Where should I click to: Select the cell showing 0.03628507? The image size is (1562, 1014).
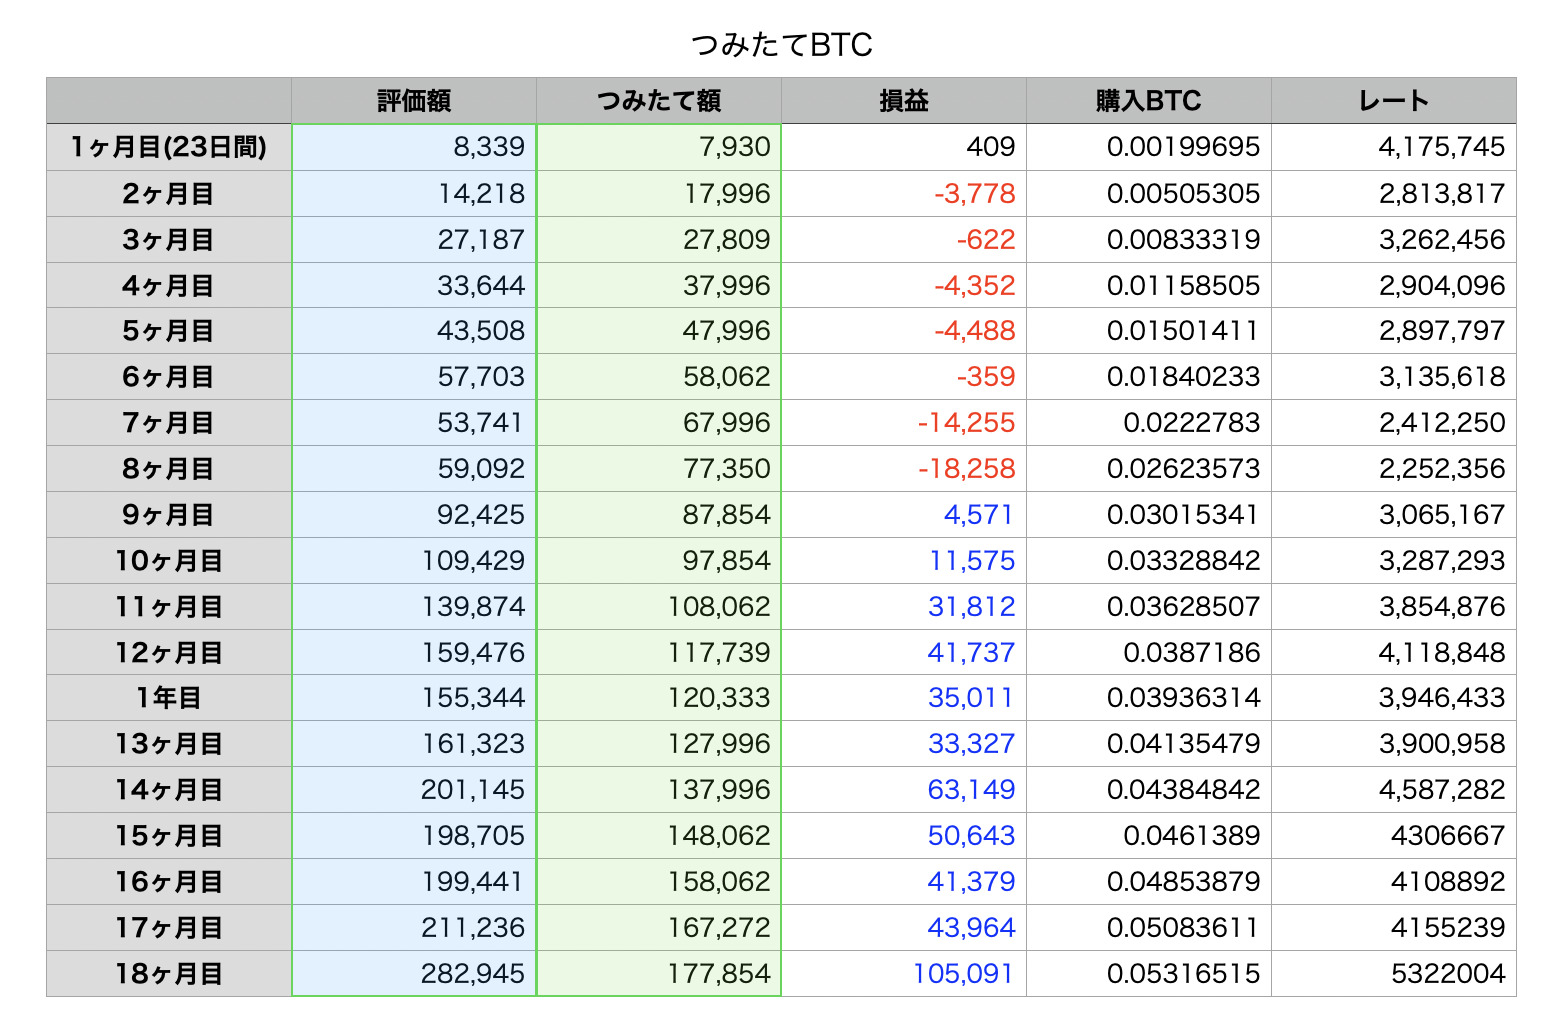(x=1149, y=606)
